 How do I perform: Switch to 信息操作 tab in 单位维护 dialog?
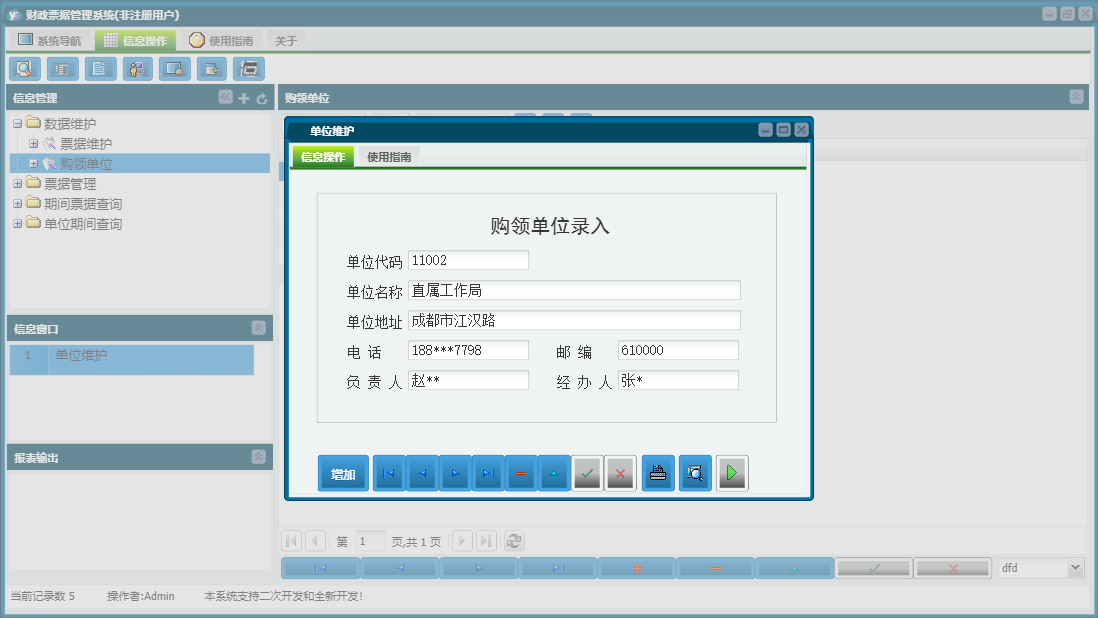(x=323, y=157)
